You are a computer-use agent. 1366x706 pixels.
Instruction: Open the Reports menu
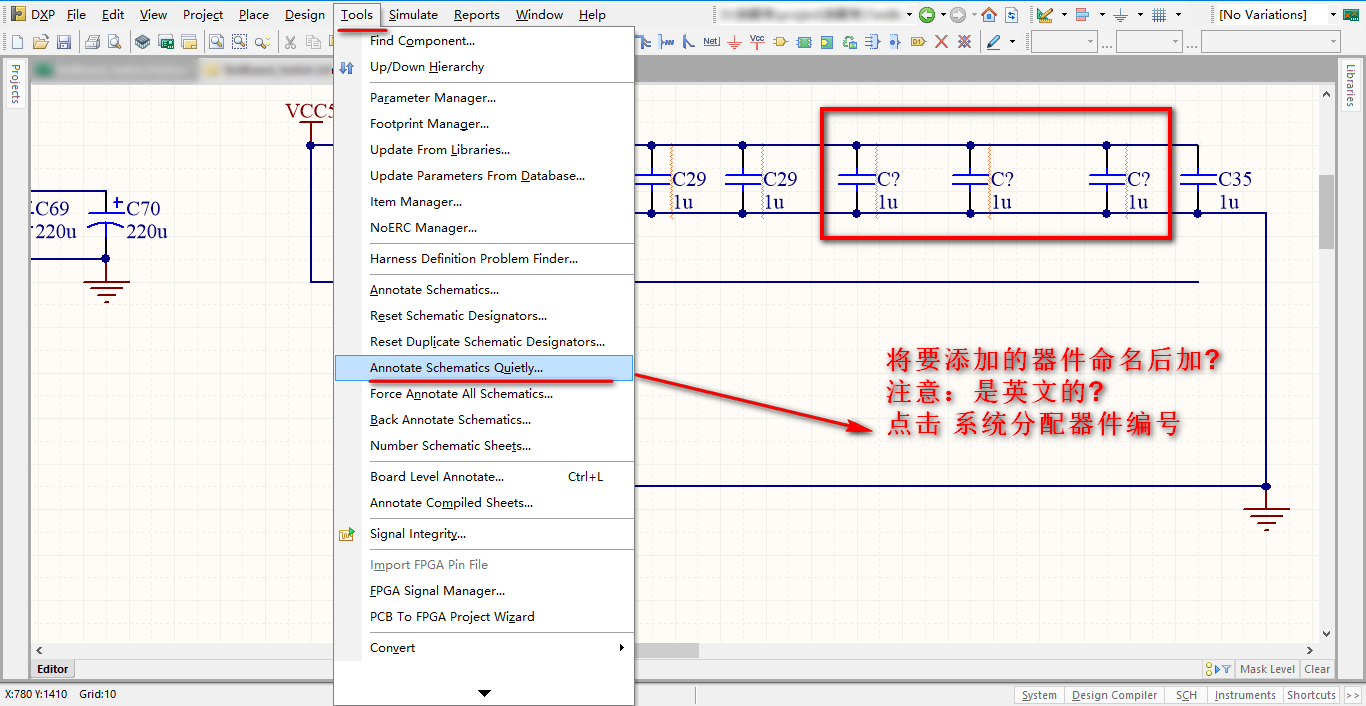(x=476, y=15)
